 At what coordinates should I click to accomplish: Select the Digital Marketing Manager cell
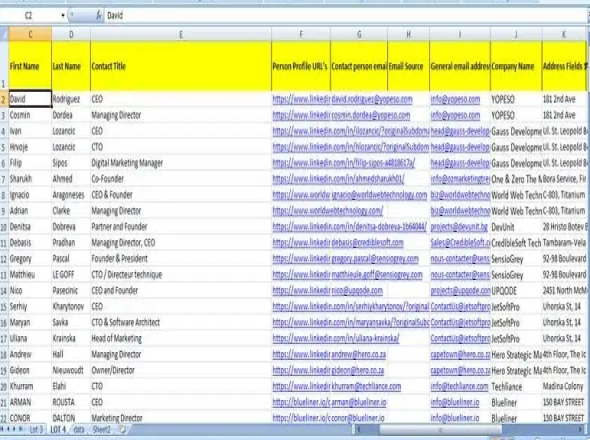pos(181,163)
